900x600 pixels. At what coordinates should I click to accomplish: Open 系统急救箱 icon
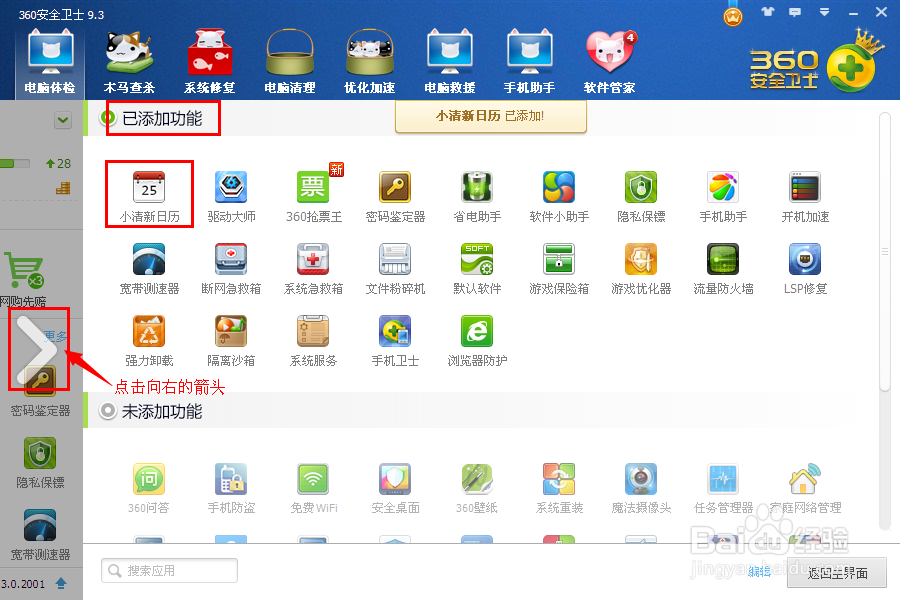pos(313,269)
